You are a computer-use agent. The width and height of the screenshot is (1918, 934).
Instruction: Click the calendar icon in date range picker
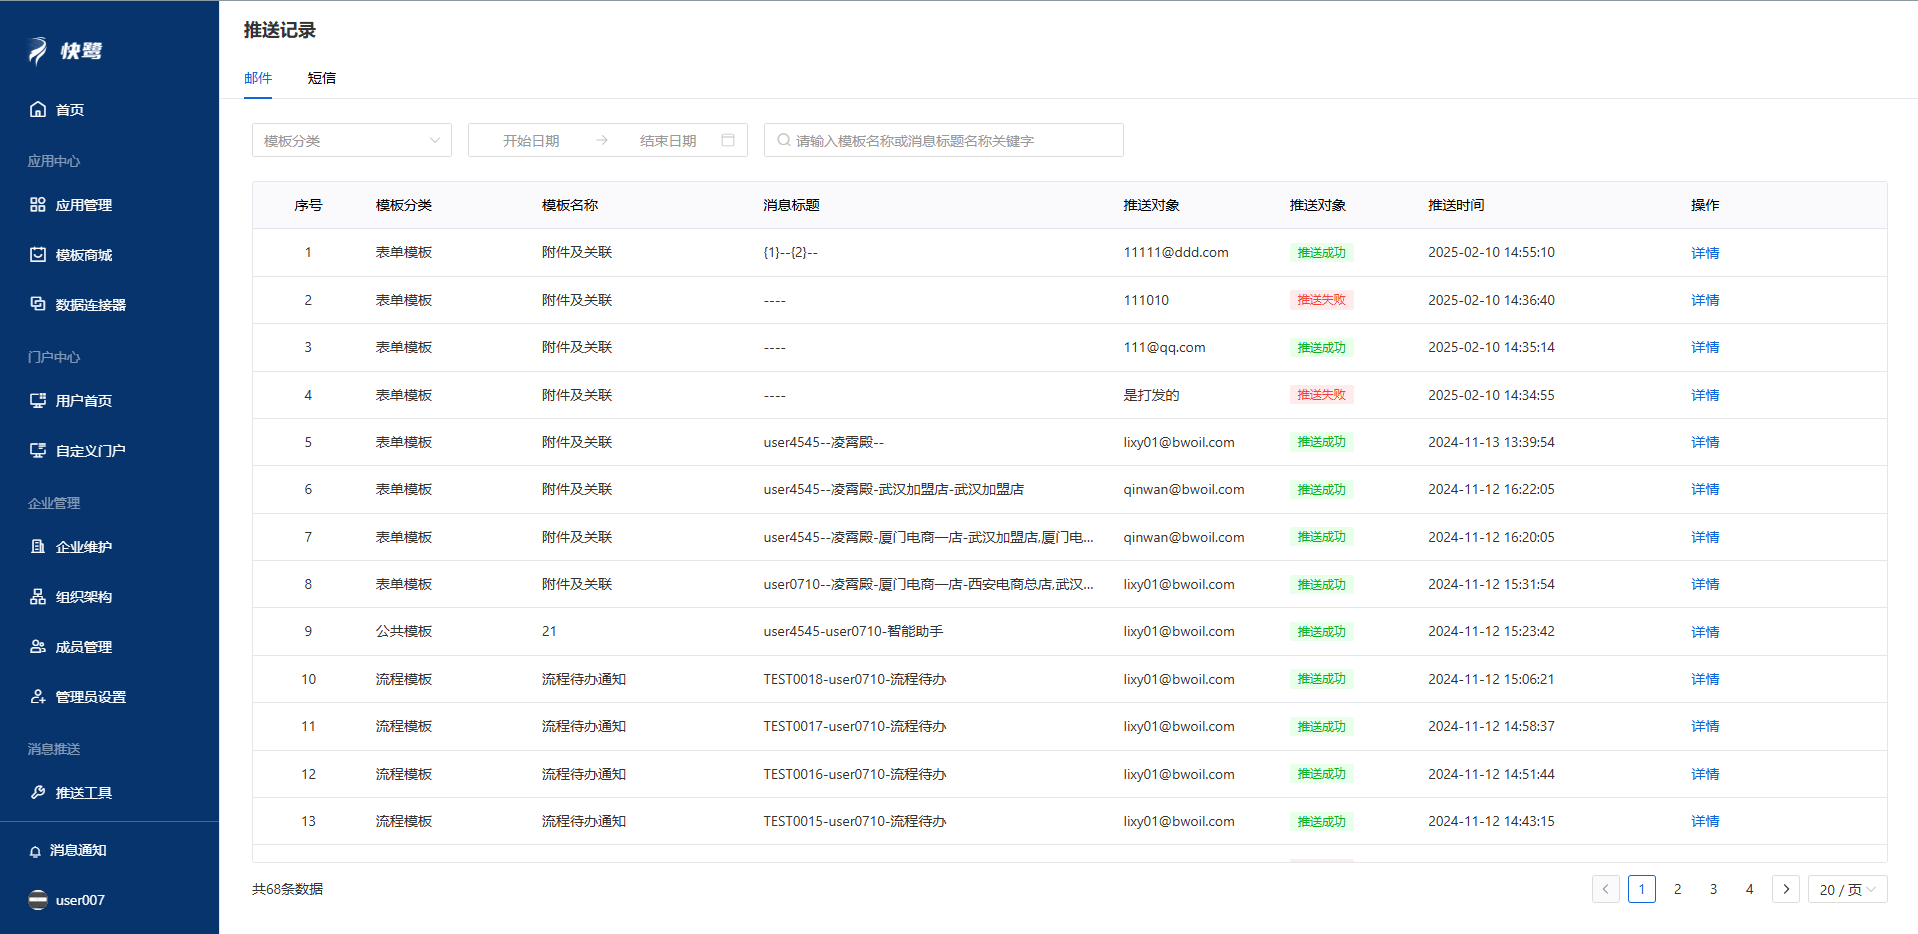pos(728,140)
